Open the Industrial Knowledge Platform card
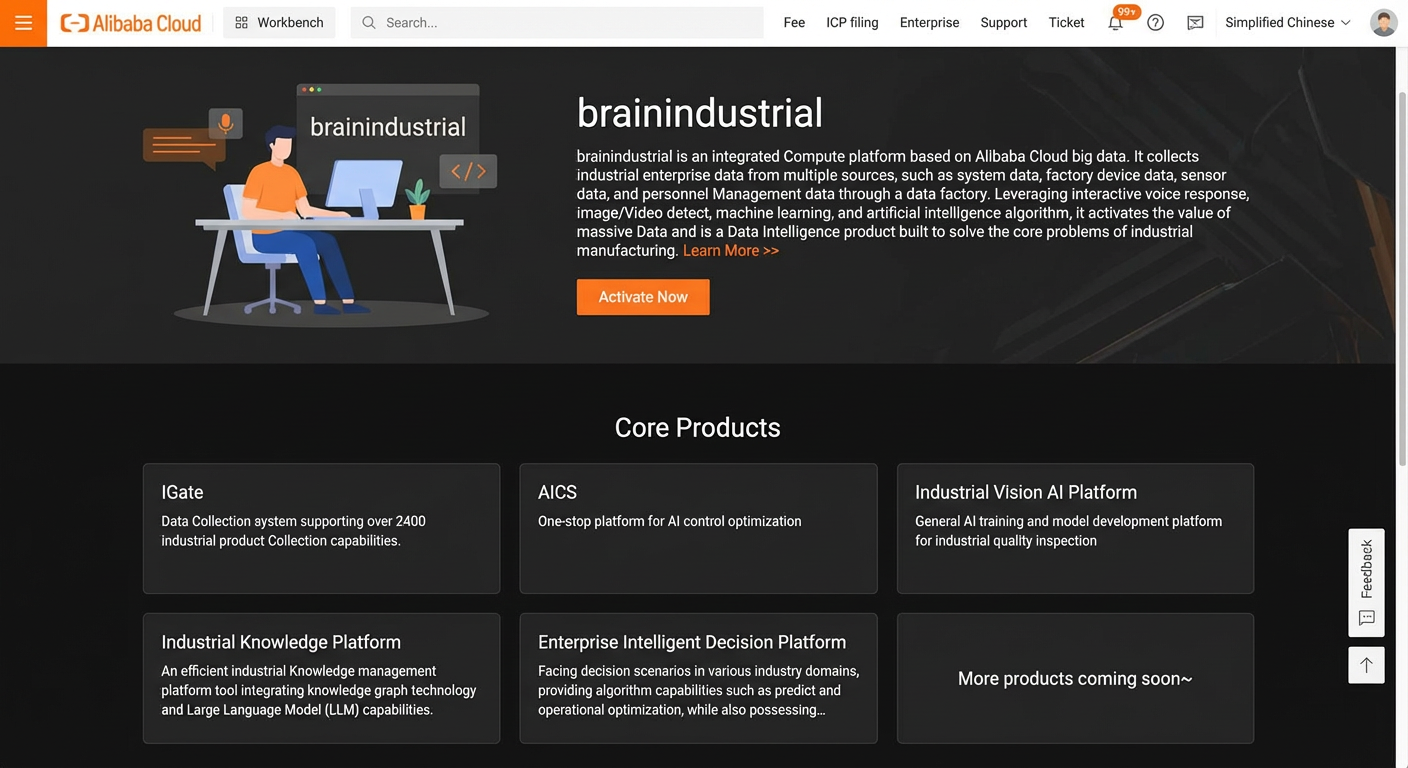 (321, 678)
